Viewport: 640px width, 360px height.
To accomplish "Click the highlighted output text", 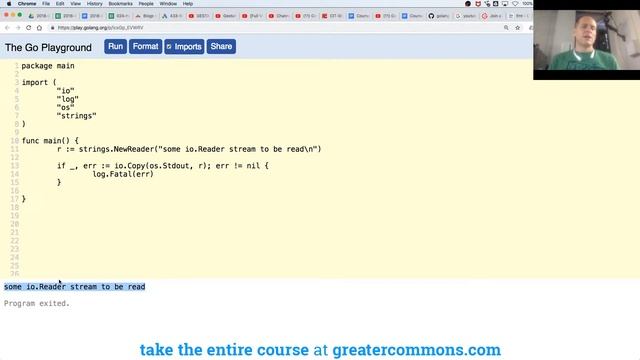I will (74, 287).
